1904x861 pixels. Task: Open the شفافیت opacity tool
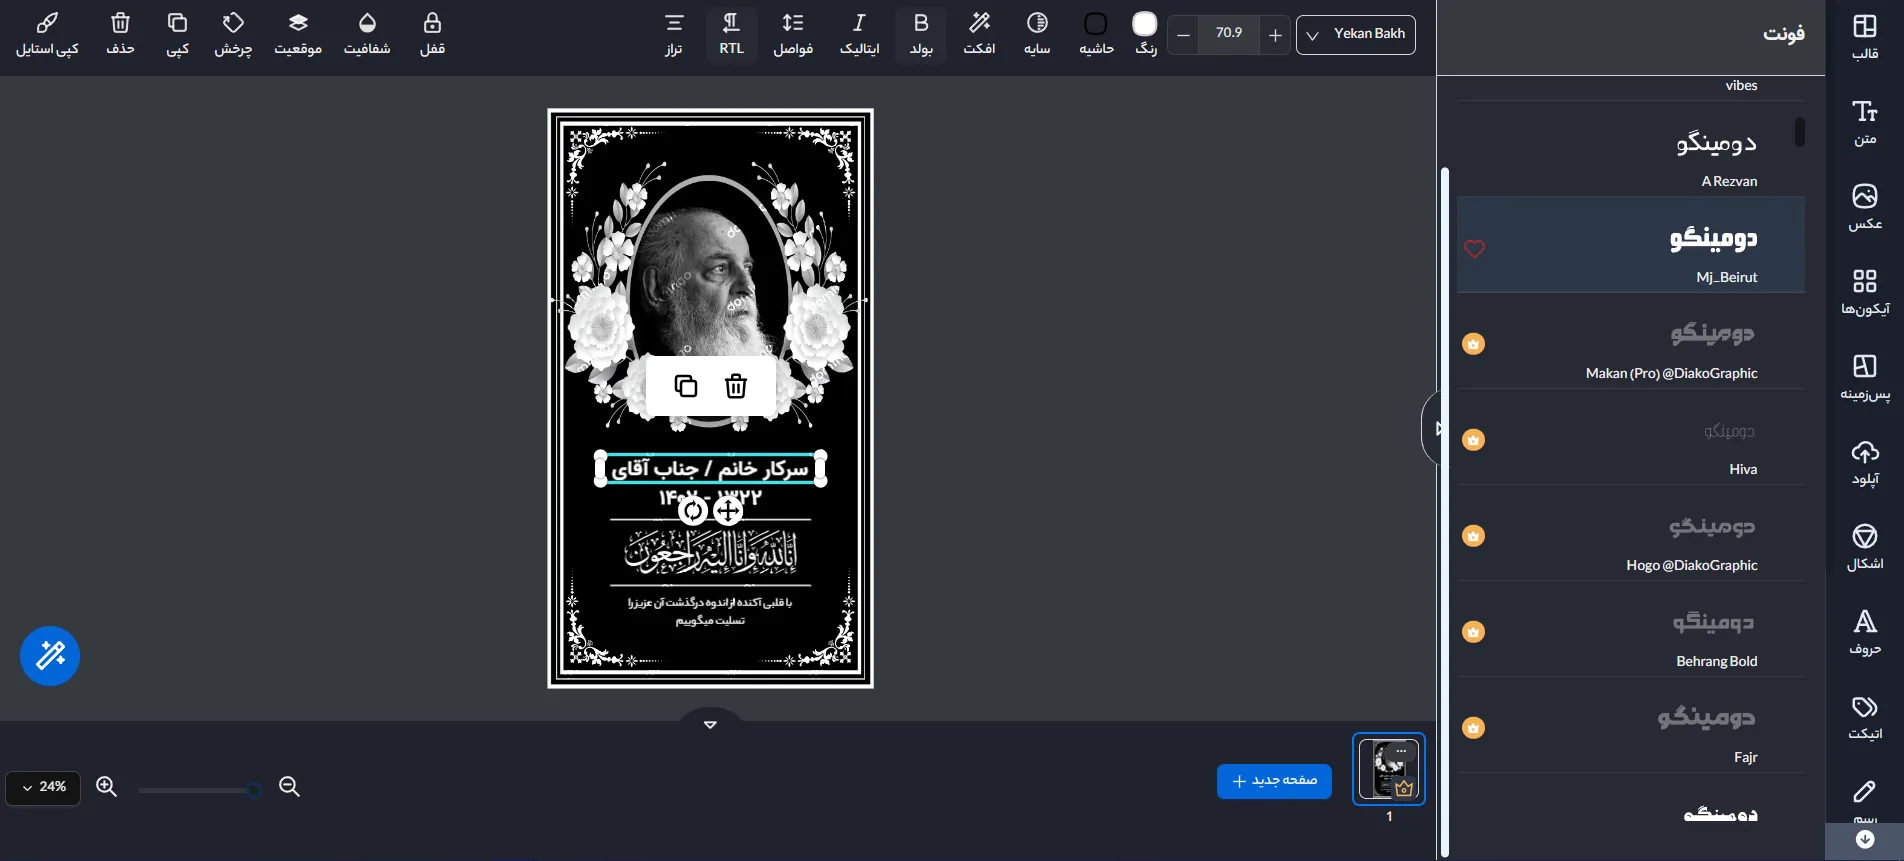(x=367, y=34)
